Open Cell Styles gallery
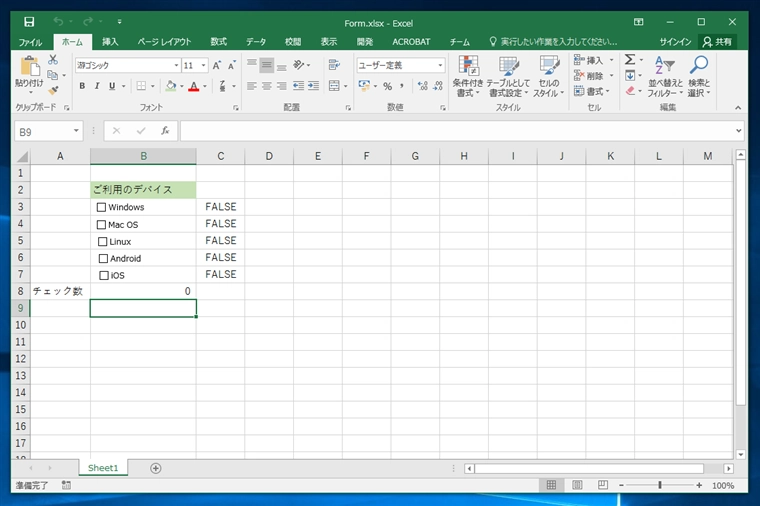Screen dimensions: 760x506 coord(549,77)
